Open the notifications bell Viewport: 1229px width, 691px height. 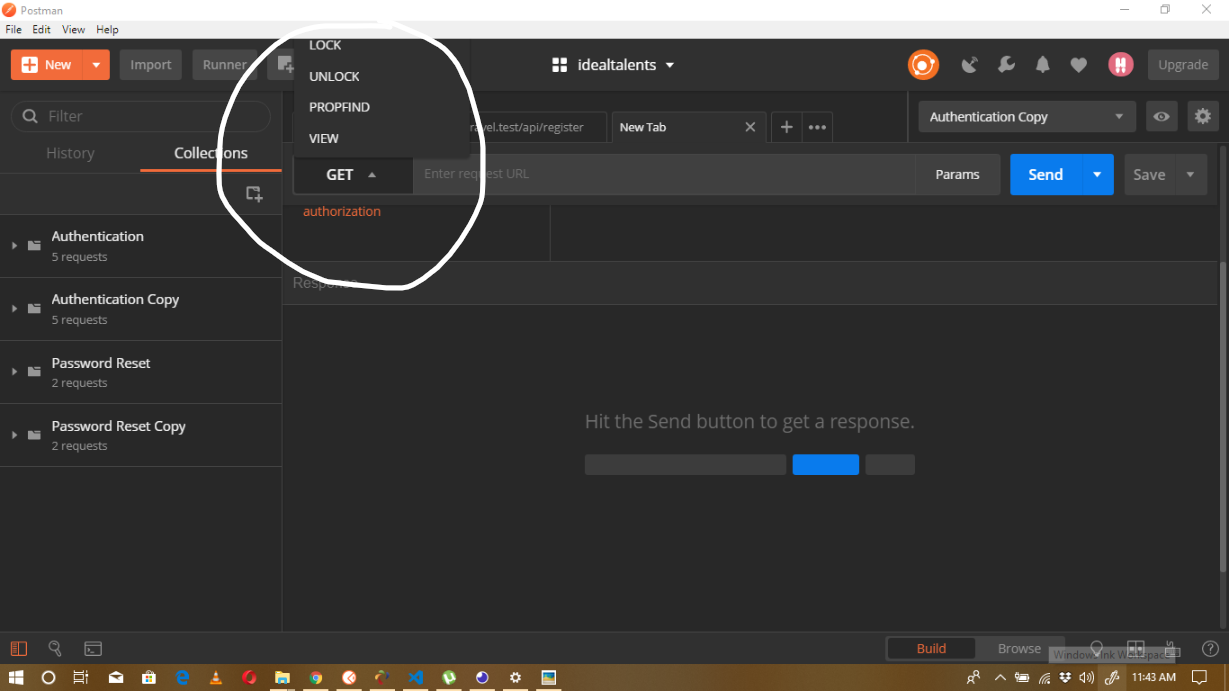1042,64
